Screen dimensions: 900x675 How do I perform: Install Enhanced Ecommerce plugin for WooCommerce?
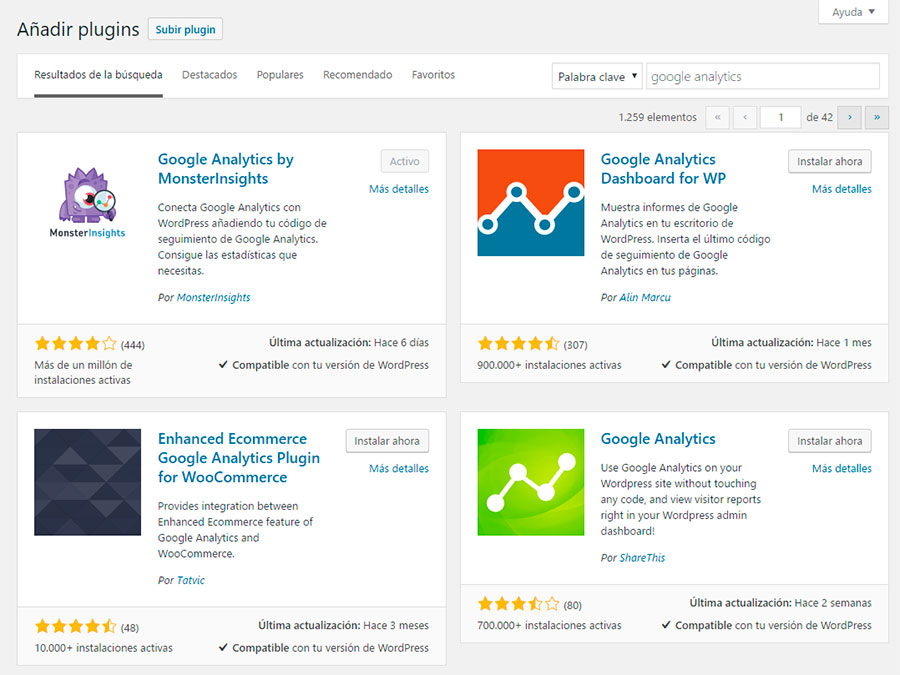tap(387, 440)
